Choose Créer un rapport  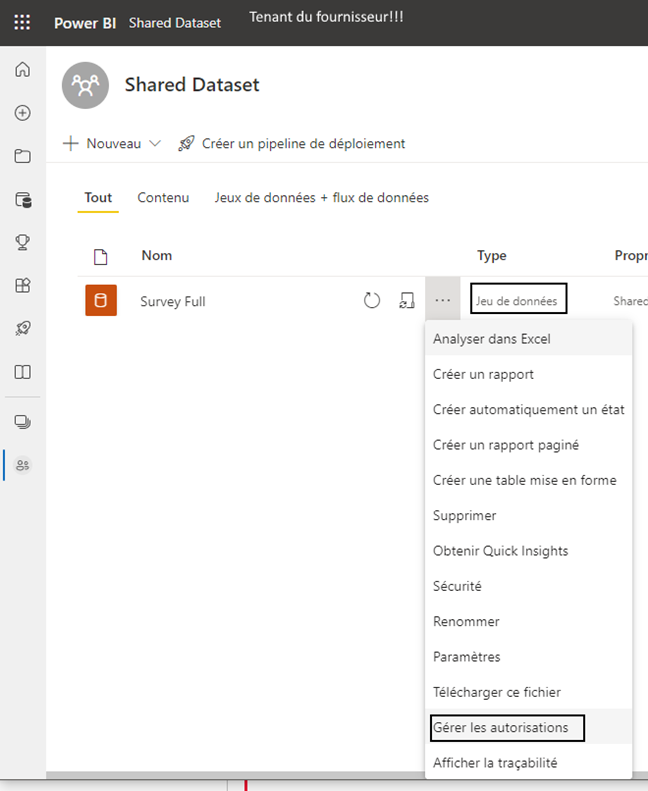[x=528, y=374]
